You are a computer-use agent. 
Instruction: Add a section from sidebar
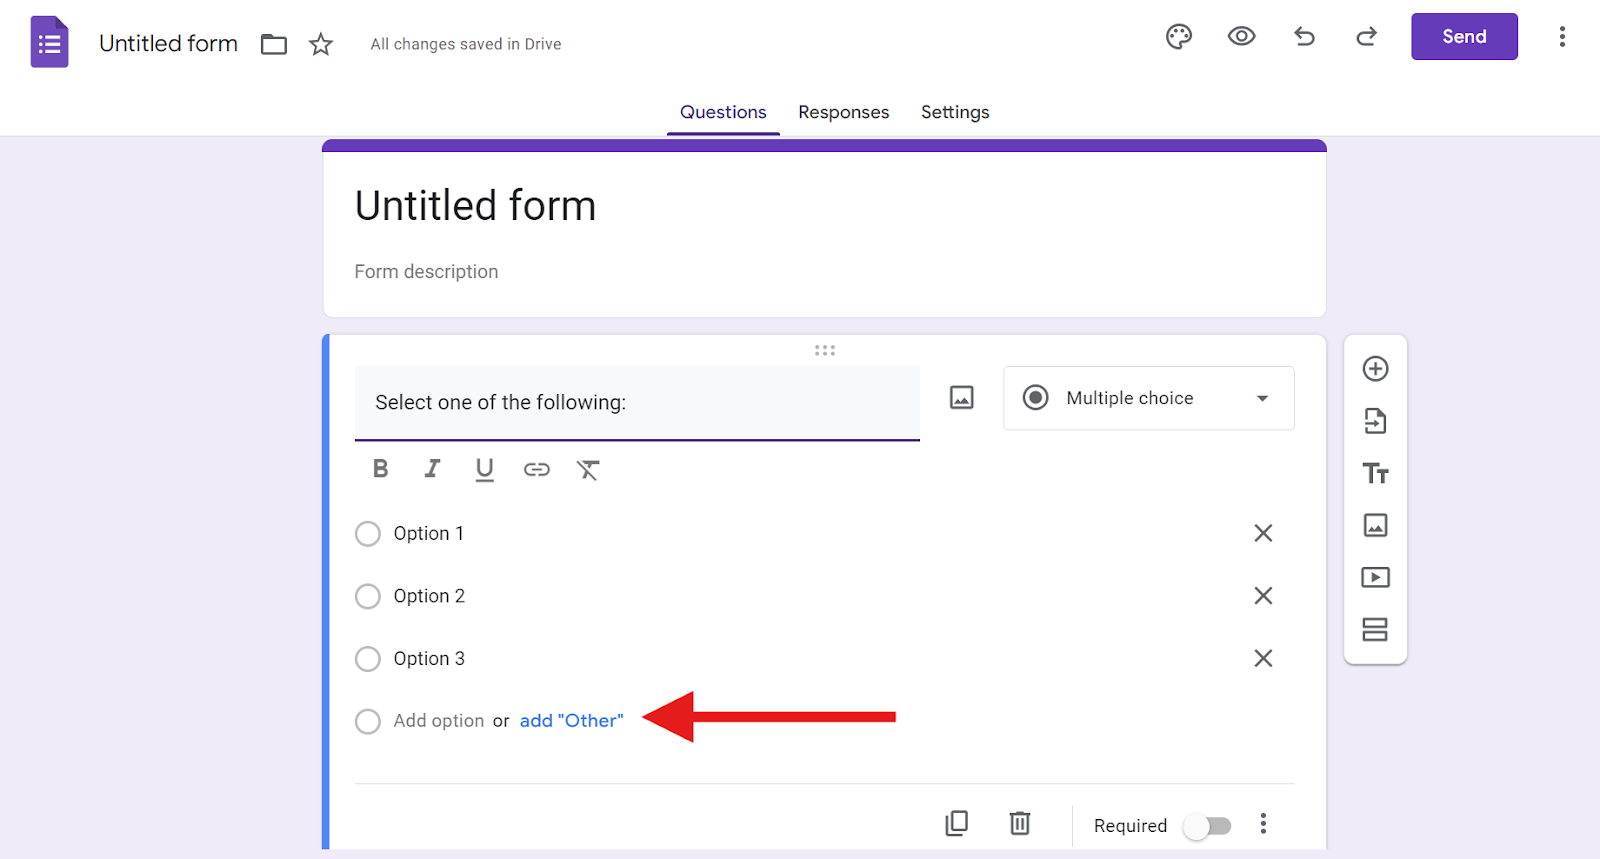(1375, 629)
